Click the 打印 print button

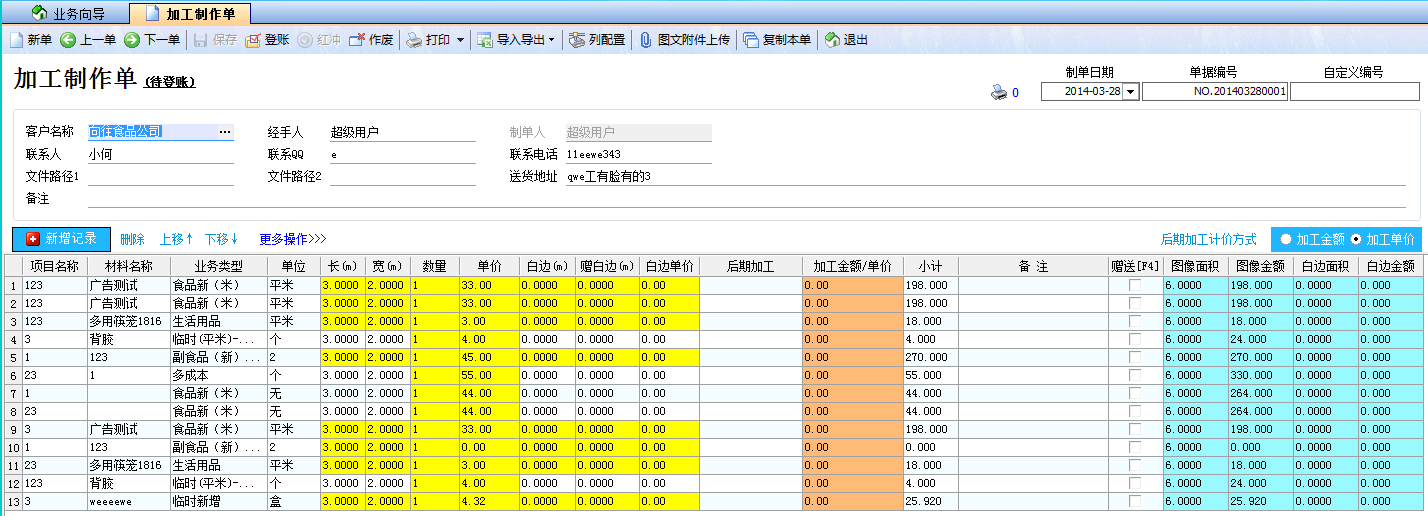tap(428, 40)
